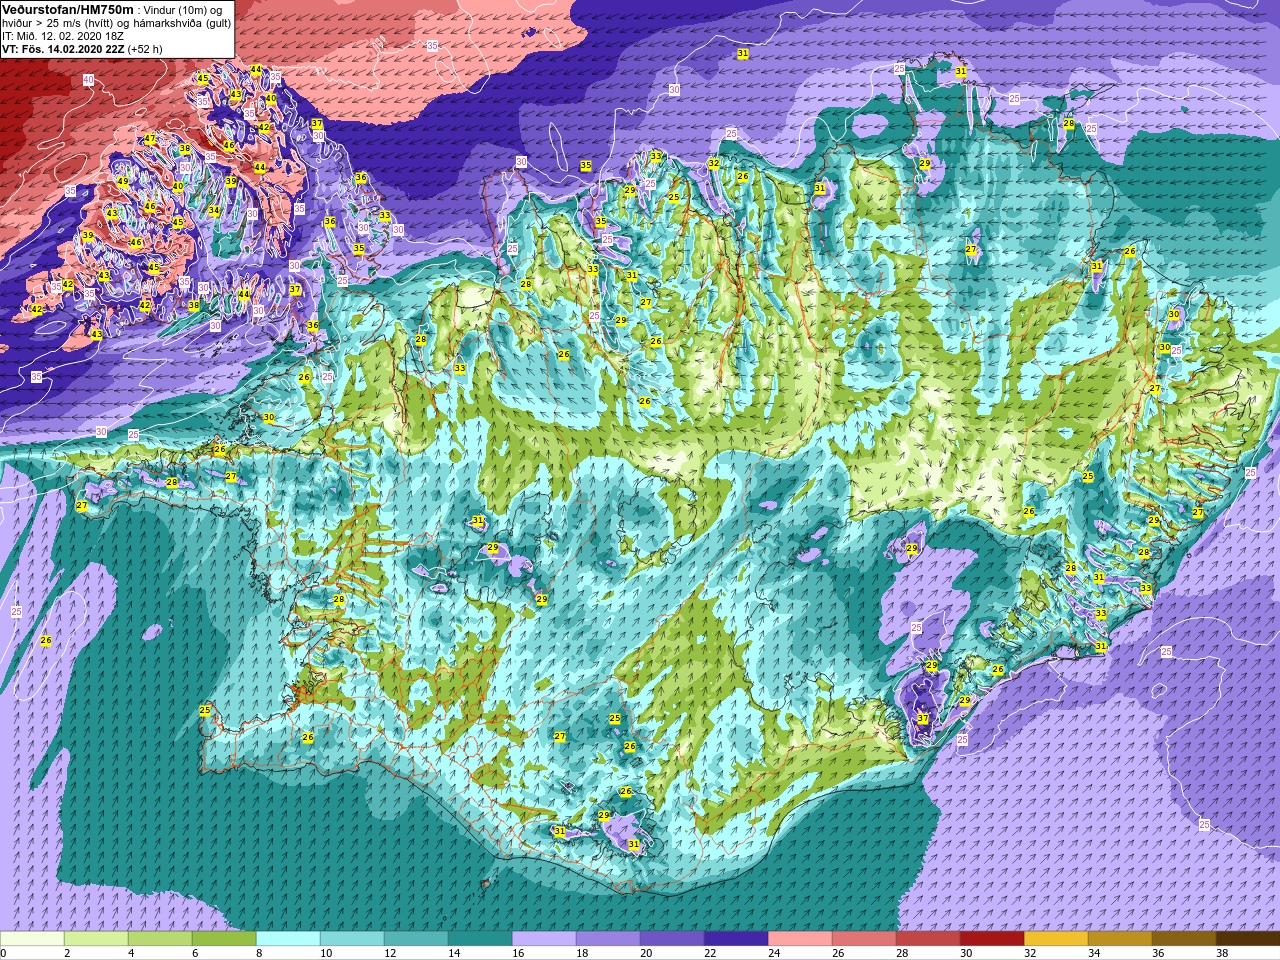Viewport: 1280px width, 960px height.
Task: Click the 34–36 m/s ochre legend swatch
Action: tap(1120, 939)
